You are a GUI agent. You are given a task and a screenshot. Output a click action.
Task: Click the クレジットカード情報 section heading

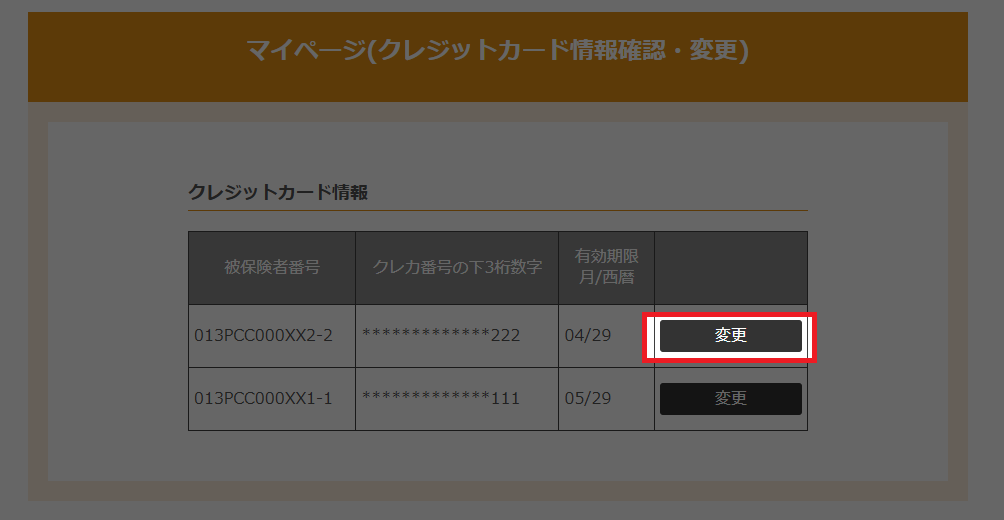(x=278, y=192)
